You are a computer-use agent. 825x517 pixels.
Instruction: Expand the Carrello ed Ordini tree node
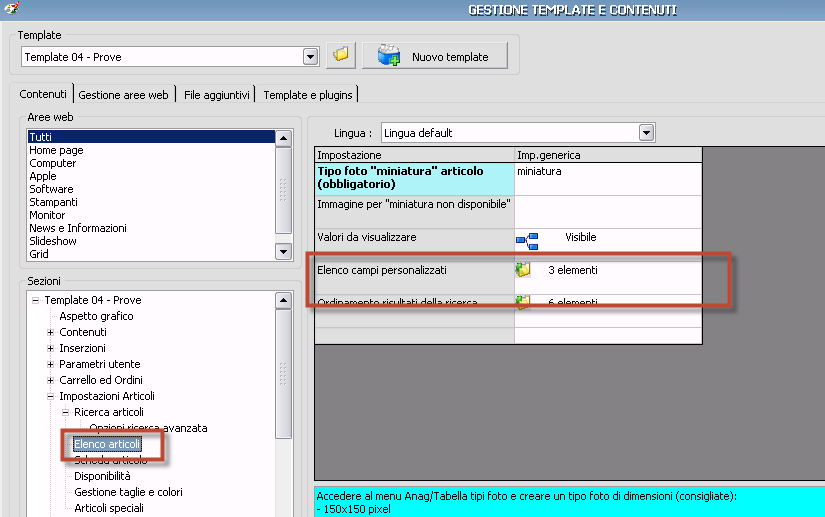click(x=51, y=380)
